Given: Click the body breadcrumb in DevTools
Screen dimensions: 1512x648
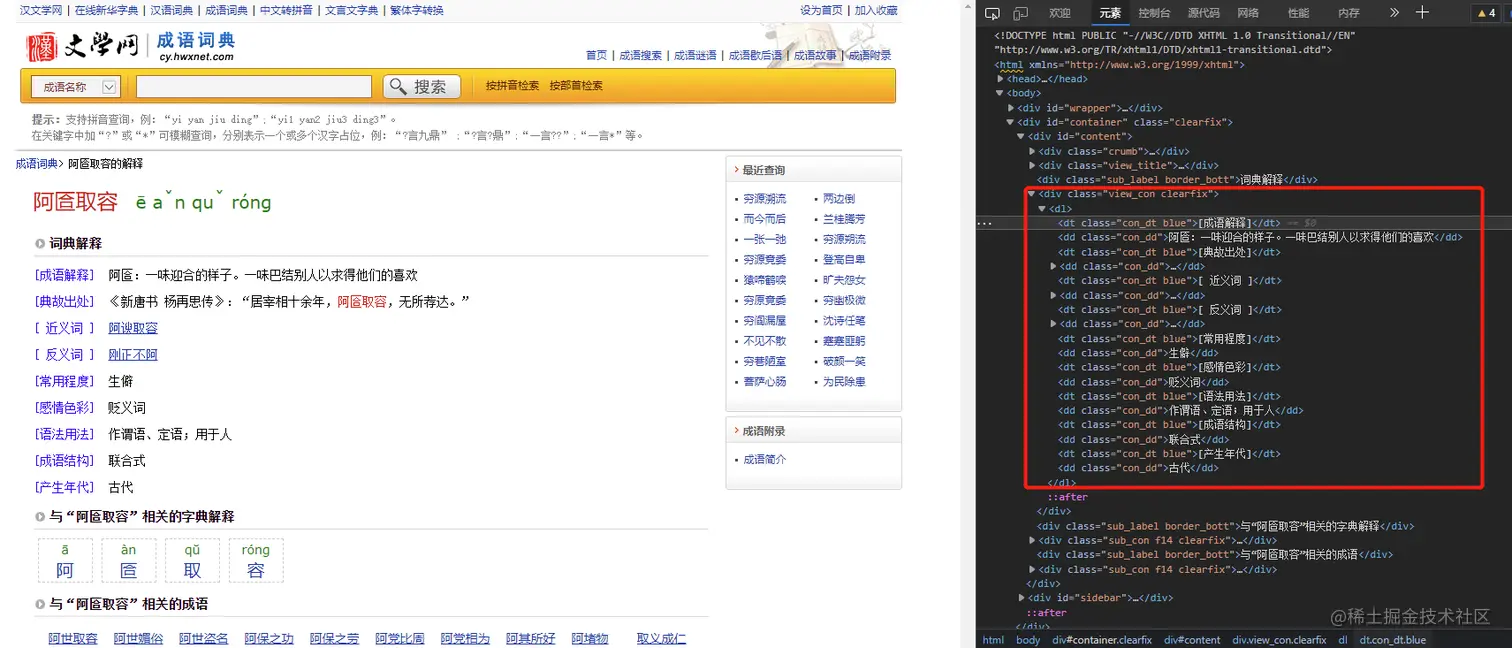Looking at the screenshot, I should pos(1028,640).
